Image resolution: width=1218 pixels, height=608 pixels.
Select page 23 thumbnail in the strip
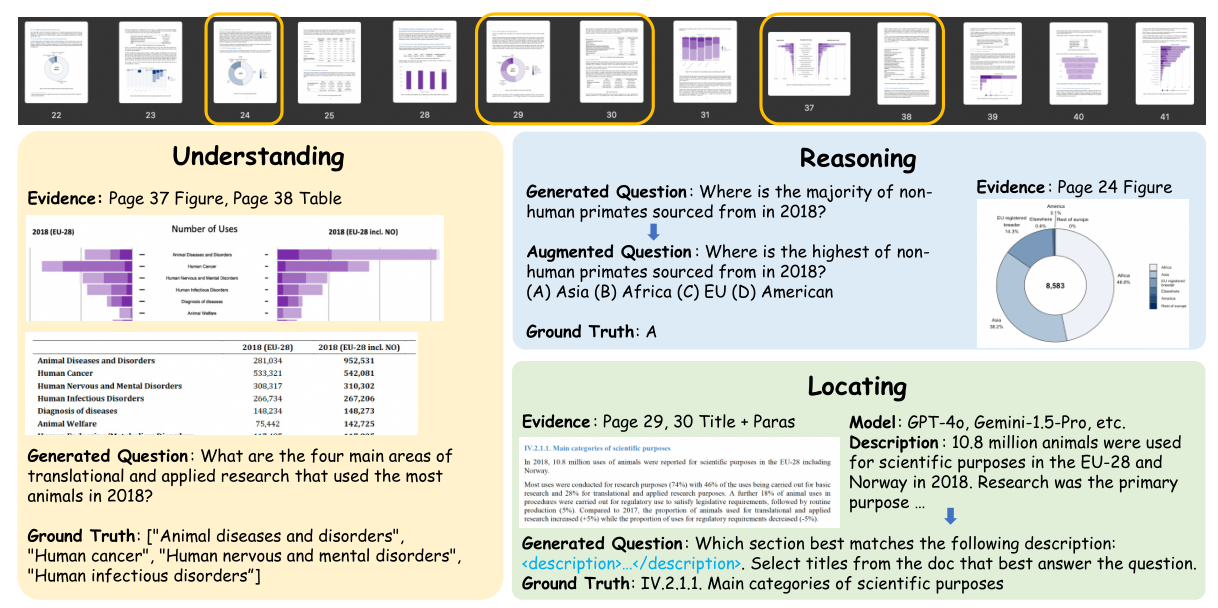coord(151,62)
